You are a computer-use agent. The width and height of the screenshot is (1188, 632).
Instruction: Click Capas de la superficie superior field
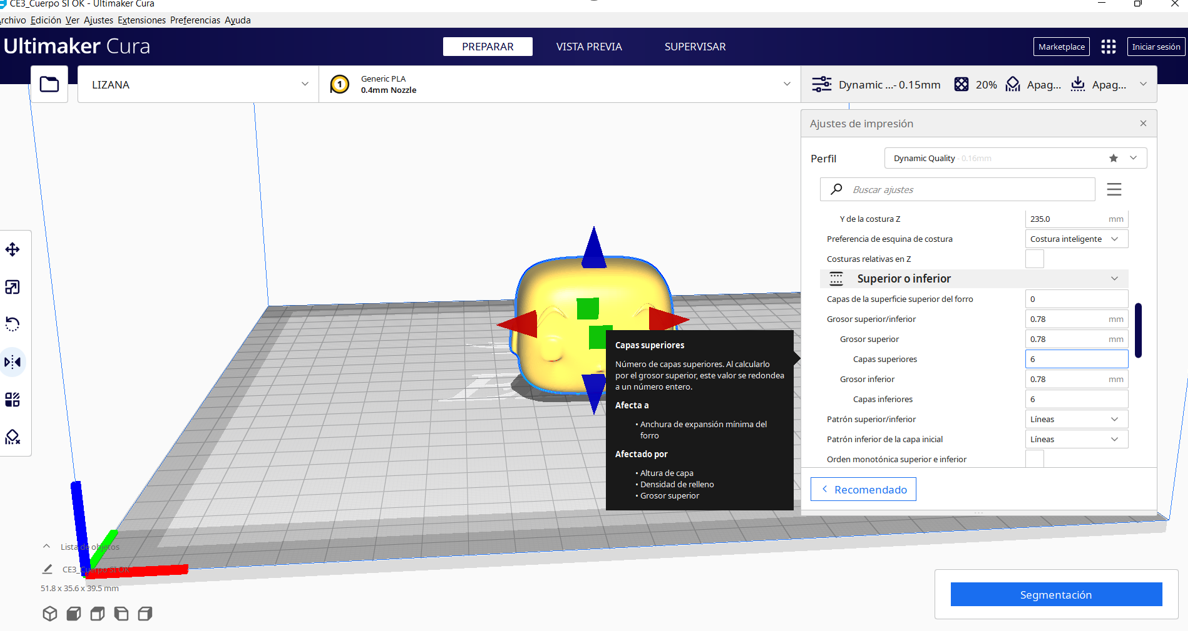(1076, 299)
